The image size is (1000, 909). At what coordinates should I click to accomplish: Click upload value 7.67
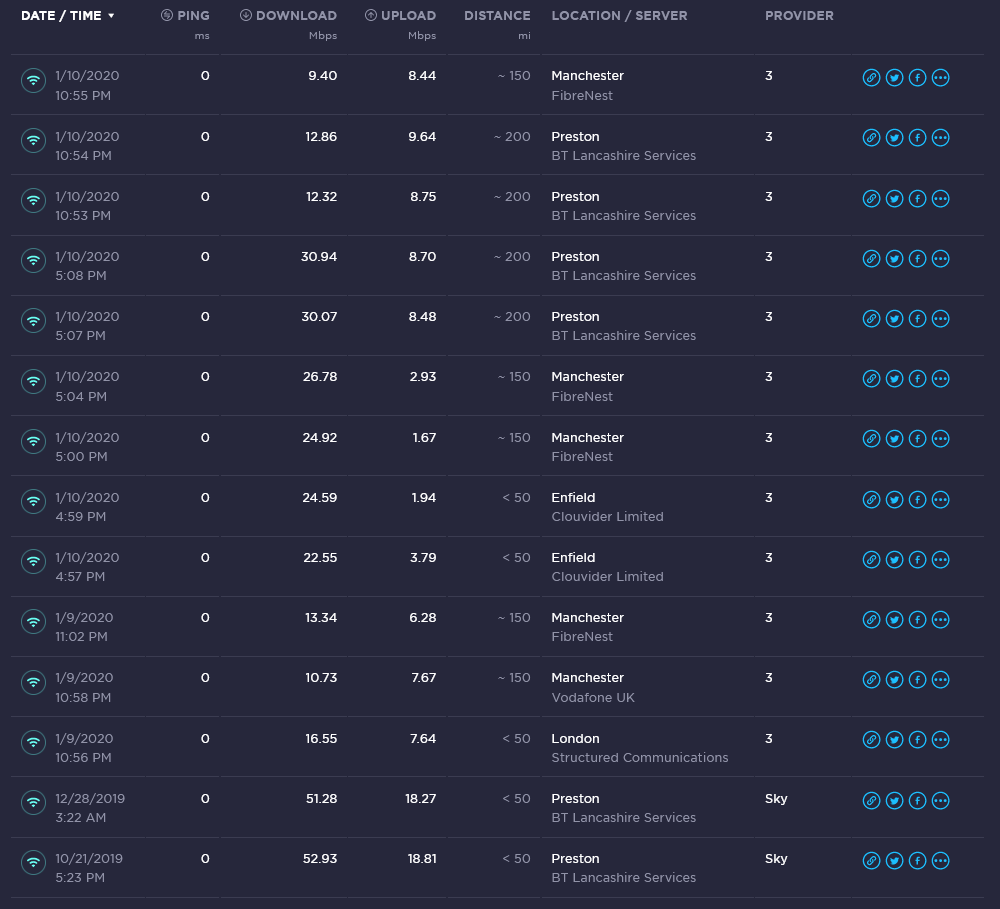coord(423,678)
